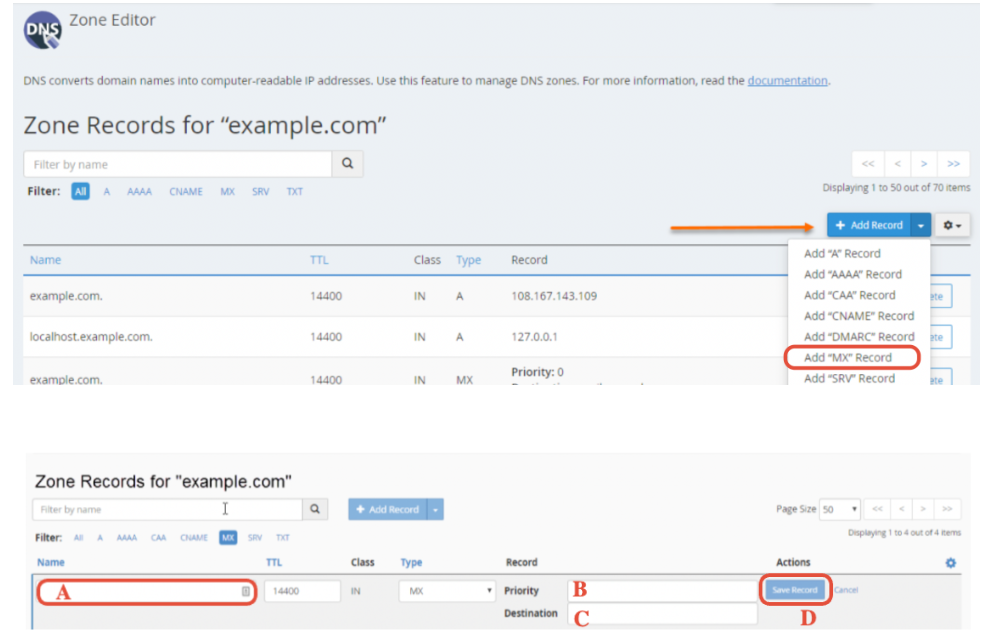Choose Add "AAAA" Record in the dropdown

coord(852,274)
